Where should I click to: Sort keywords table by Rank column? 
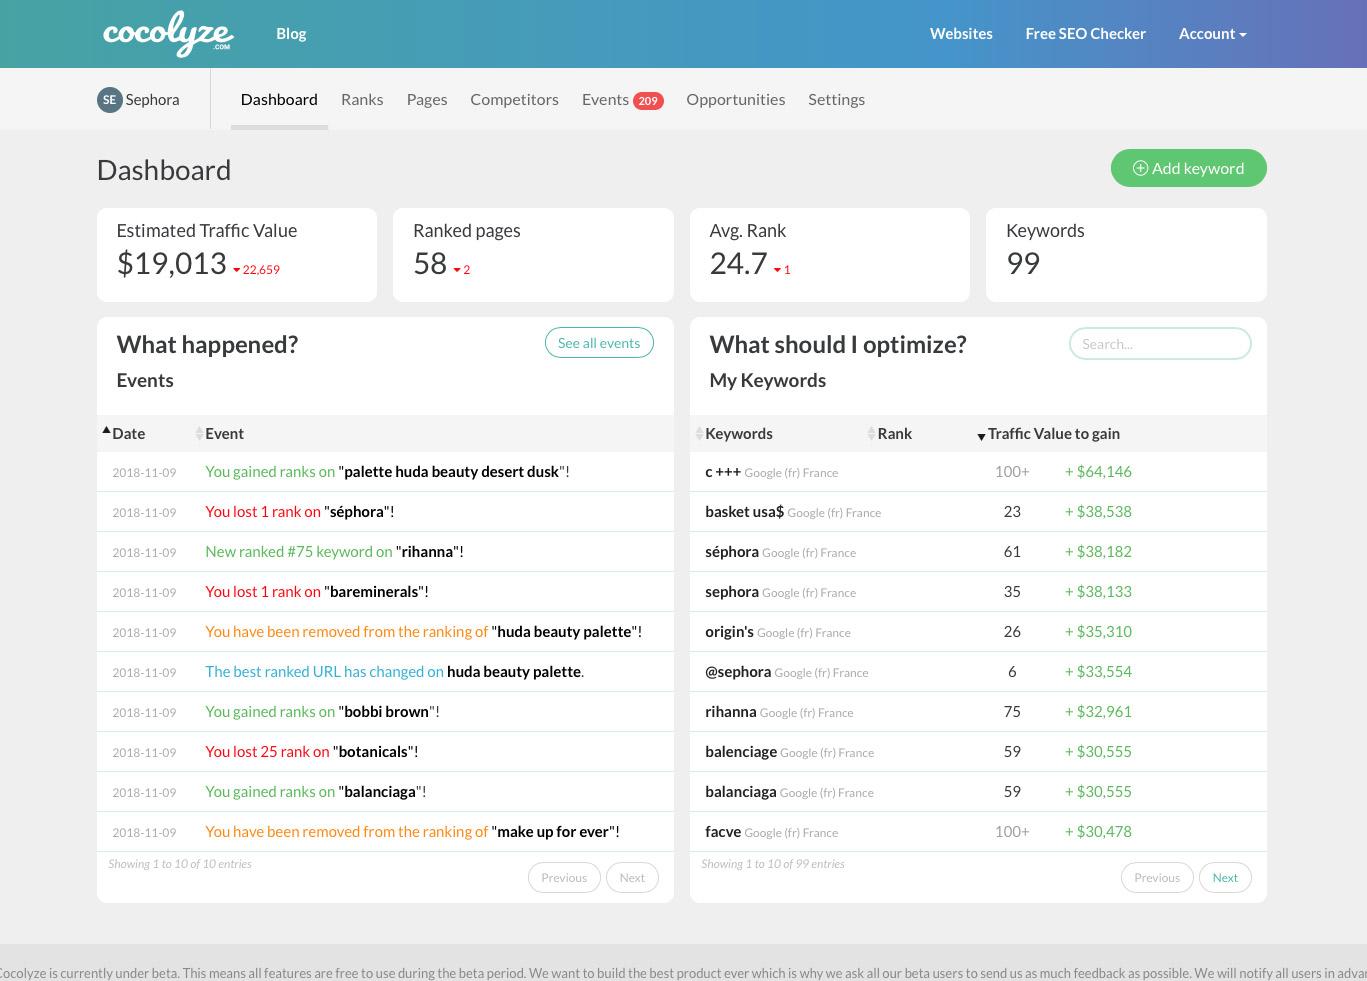894,434
